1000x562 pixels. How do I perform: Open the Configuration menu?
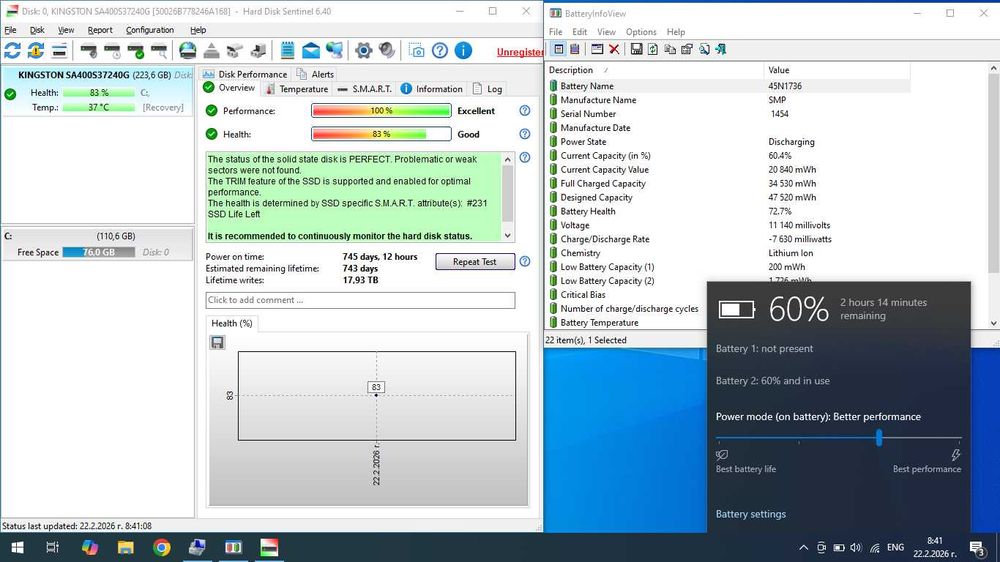click(x=150, y=30)
